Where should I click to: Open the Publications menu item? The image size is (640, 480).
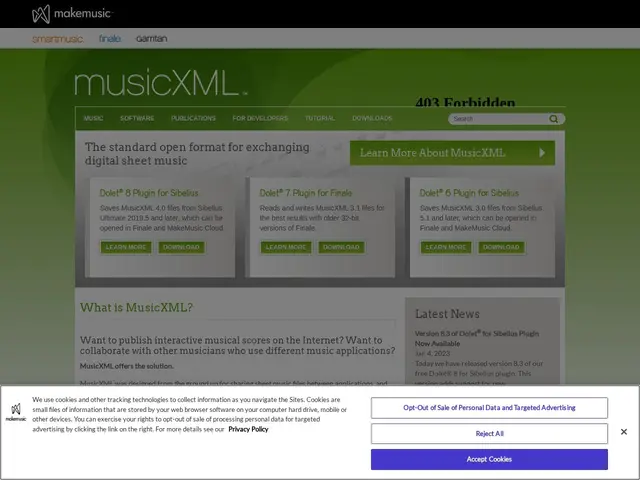[x=193, y=118]
